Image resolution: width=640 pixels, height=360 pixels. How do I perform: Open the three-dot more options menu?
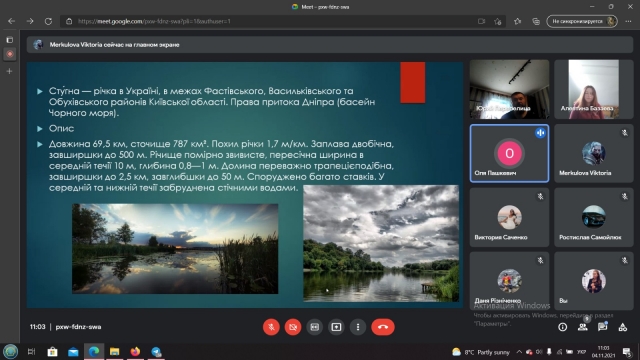pyautogui.click(x=358, y=327)
